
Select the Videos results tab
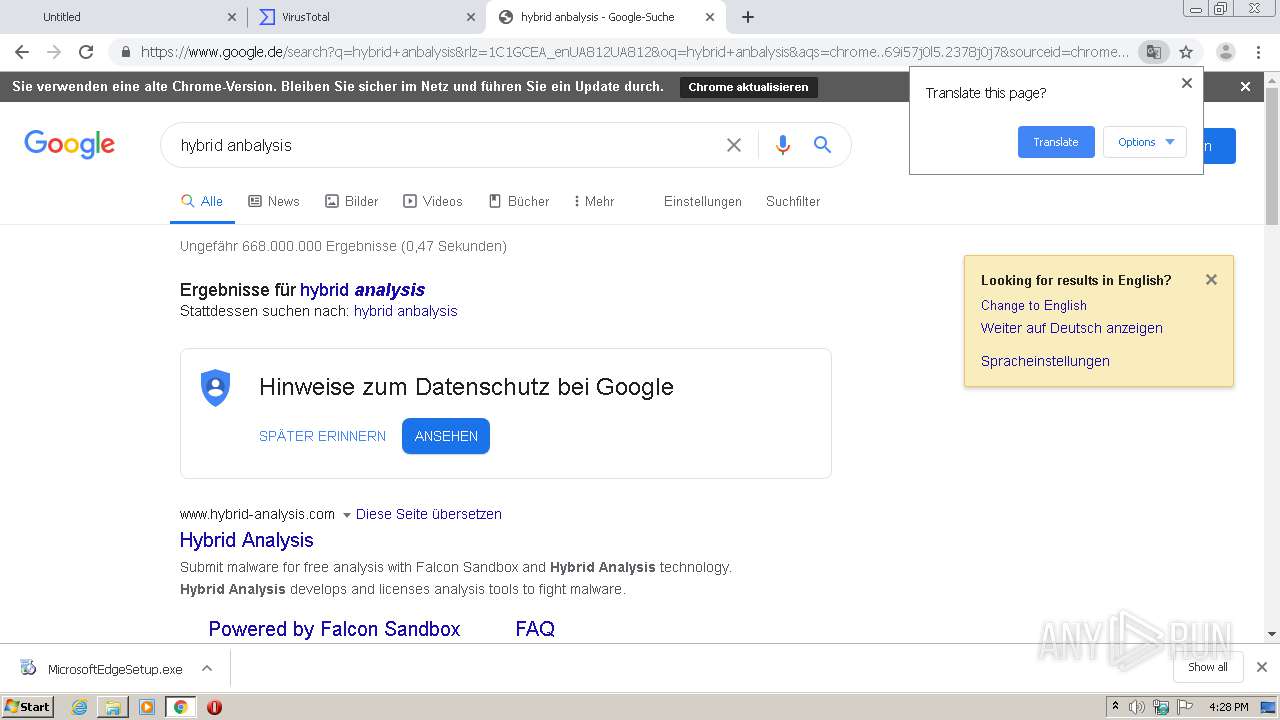433,201
